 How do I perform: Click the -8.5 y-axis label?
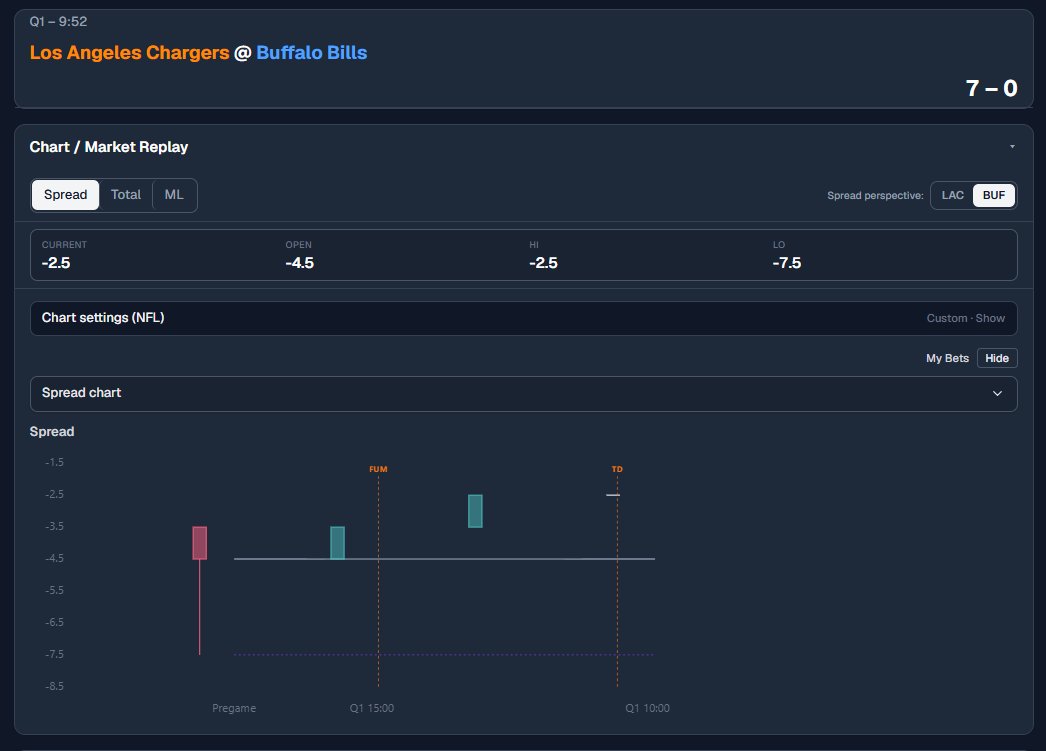click(54, 686)
